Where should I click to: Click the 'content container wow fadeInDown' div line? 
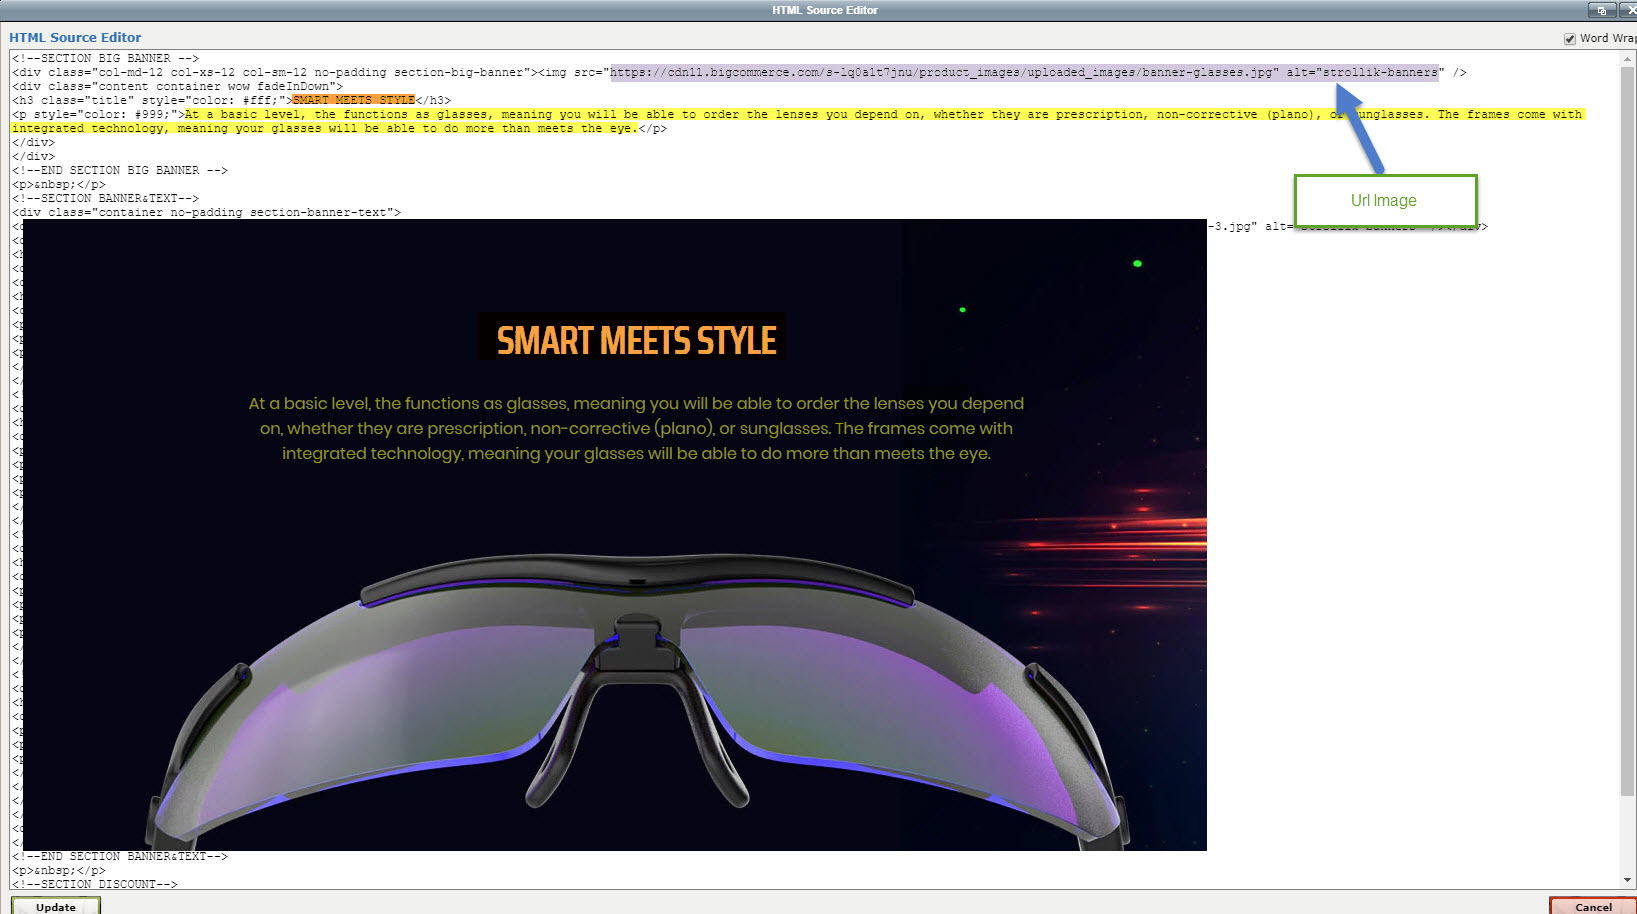pyautogui.click(x=177, y=86)
